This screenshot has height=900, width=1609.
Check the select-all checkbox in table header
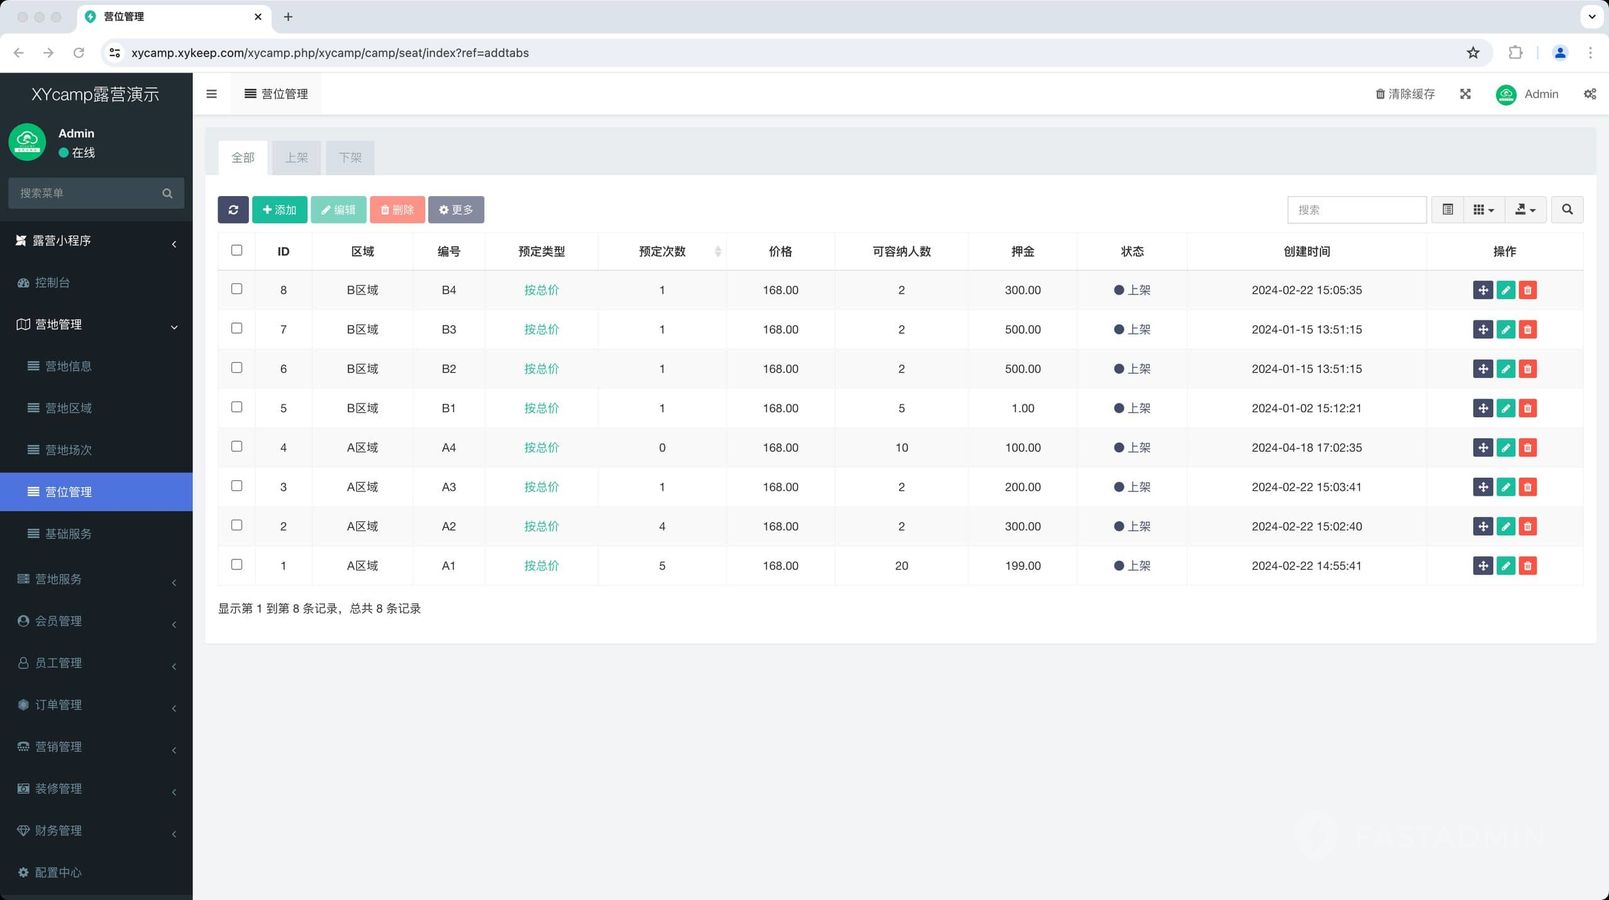click(237, 251)
